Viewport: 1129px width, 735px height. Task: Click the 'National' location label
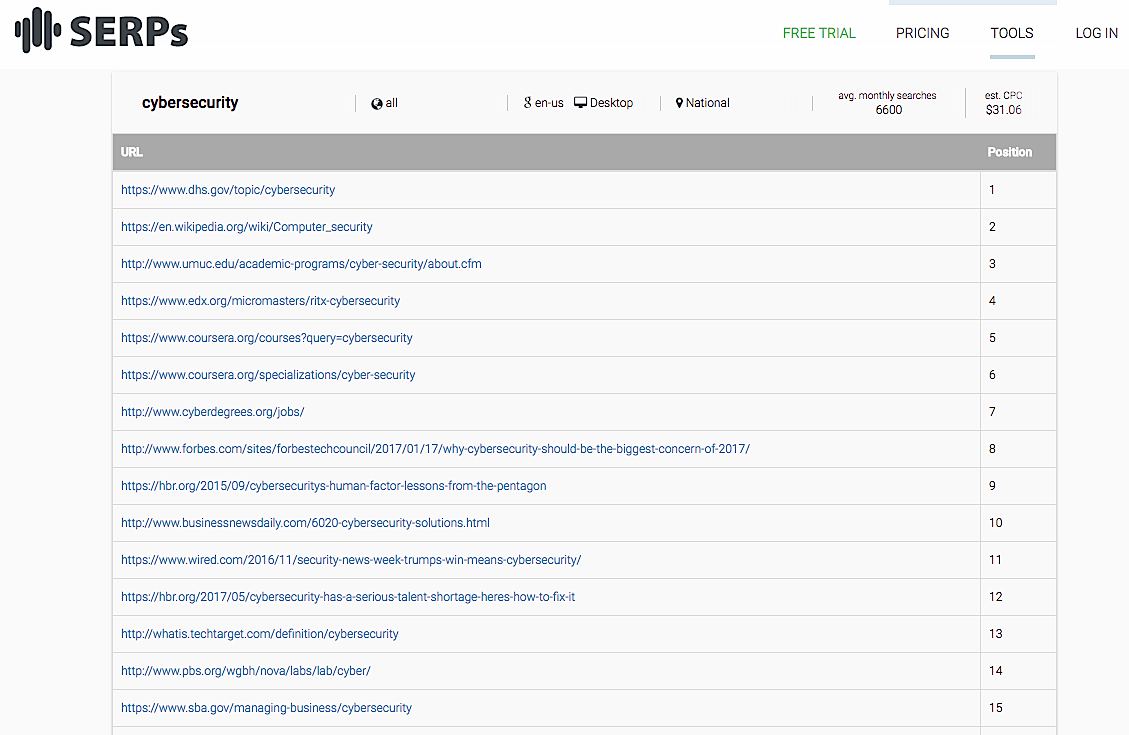coord(708,103)
